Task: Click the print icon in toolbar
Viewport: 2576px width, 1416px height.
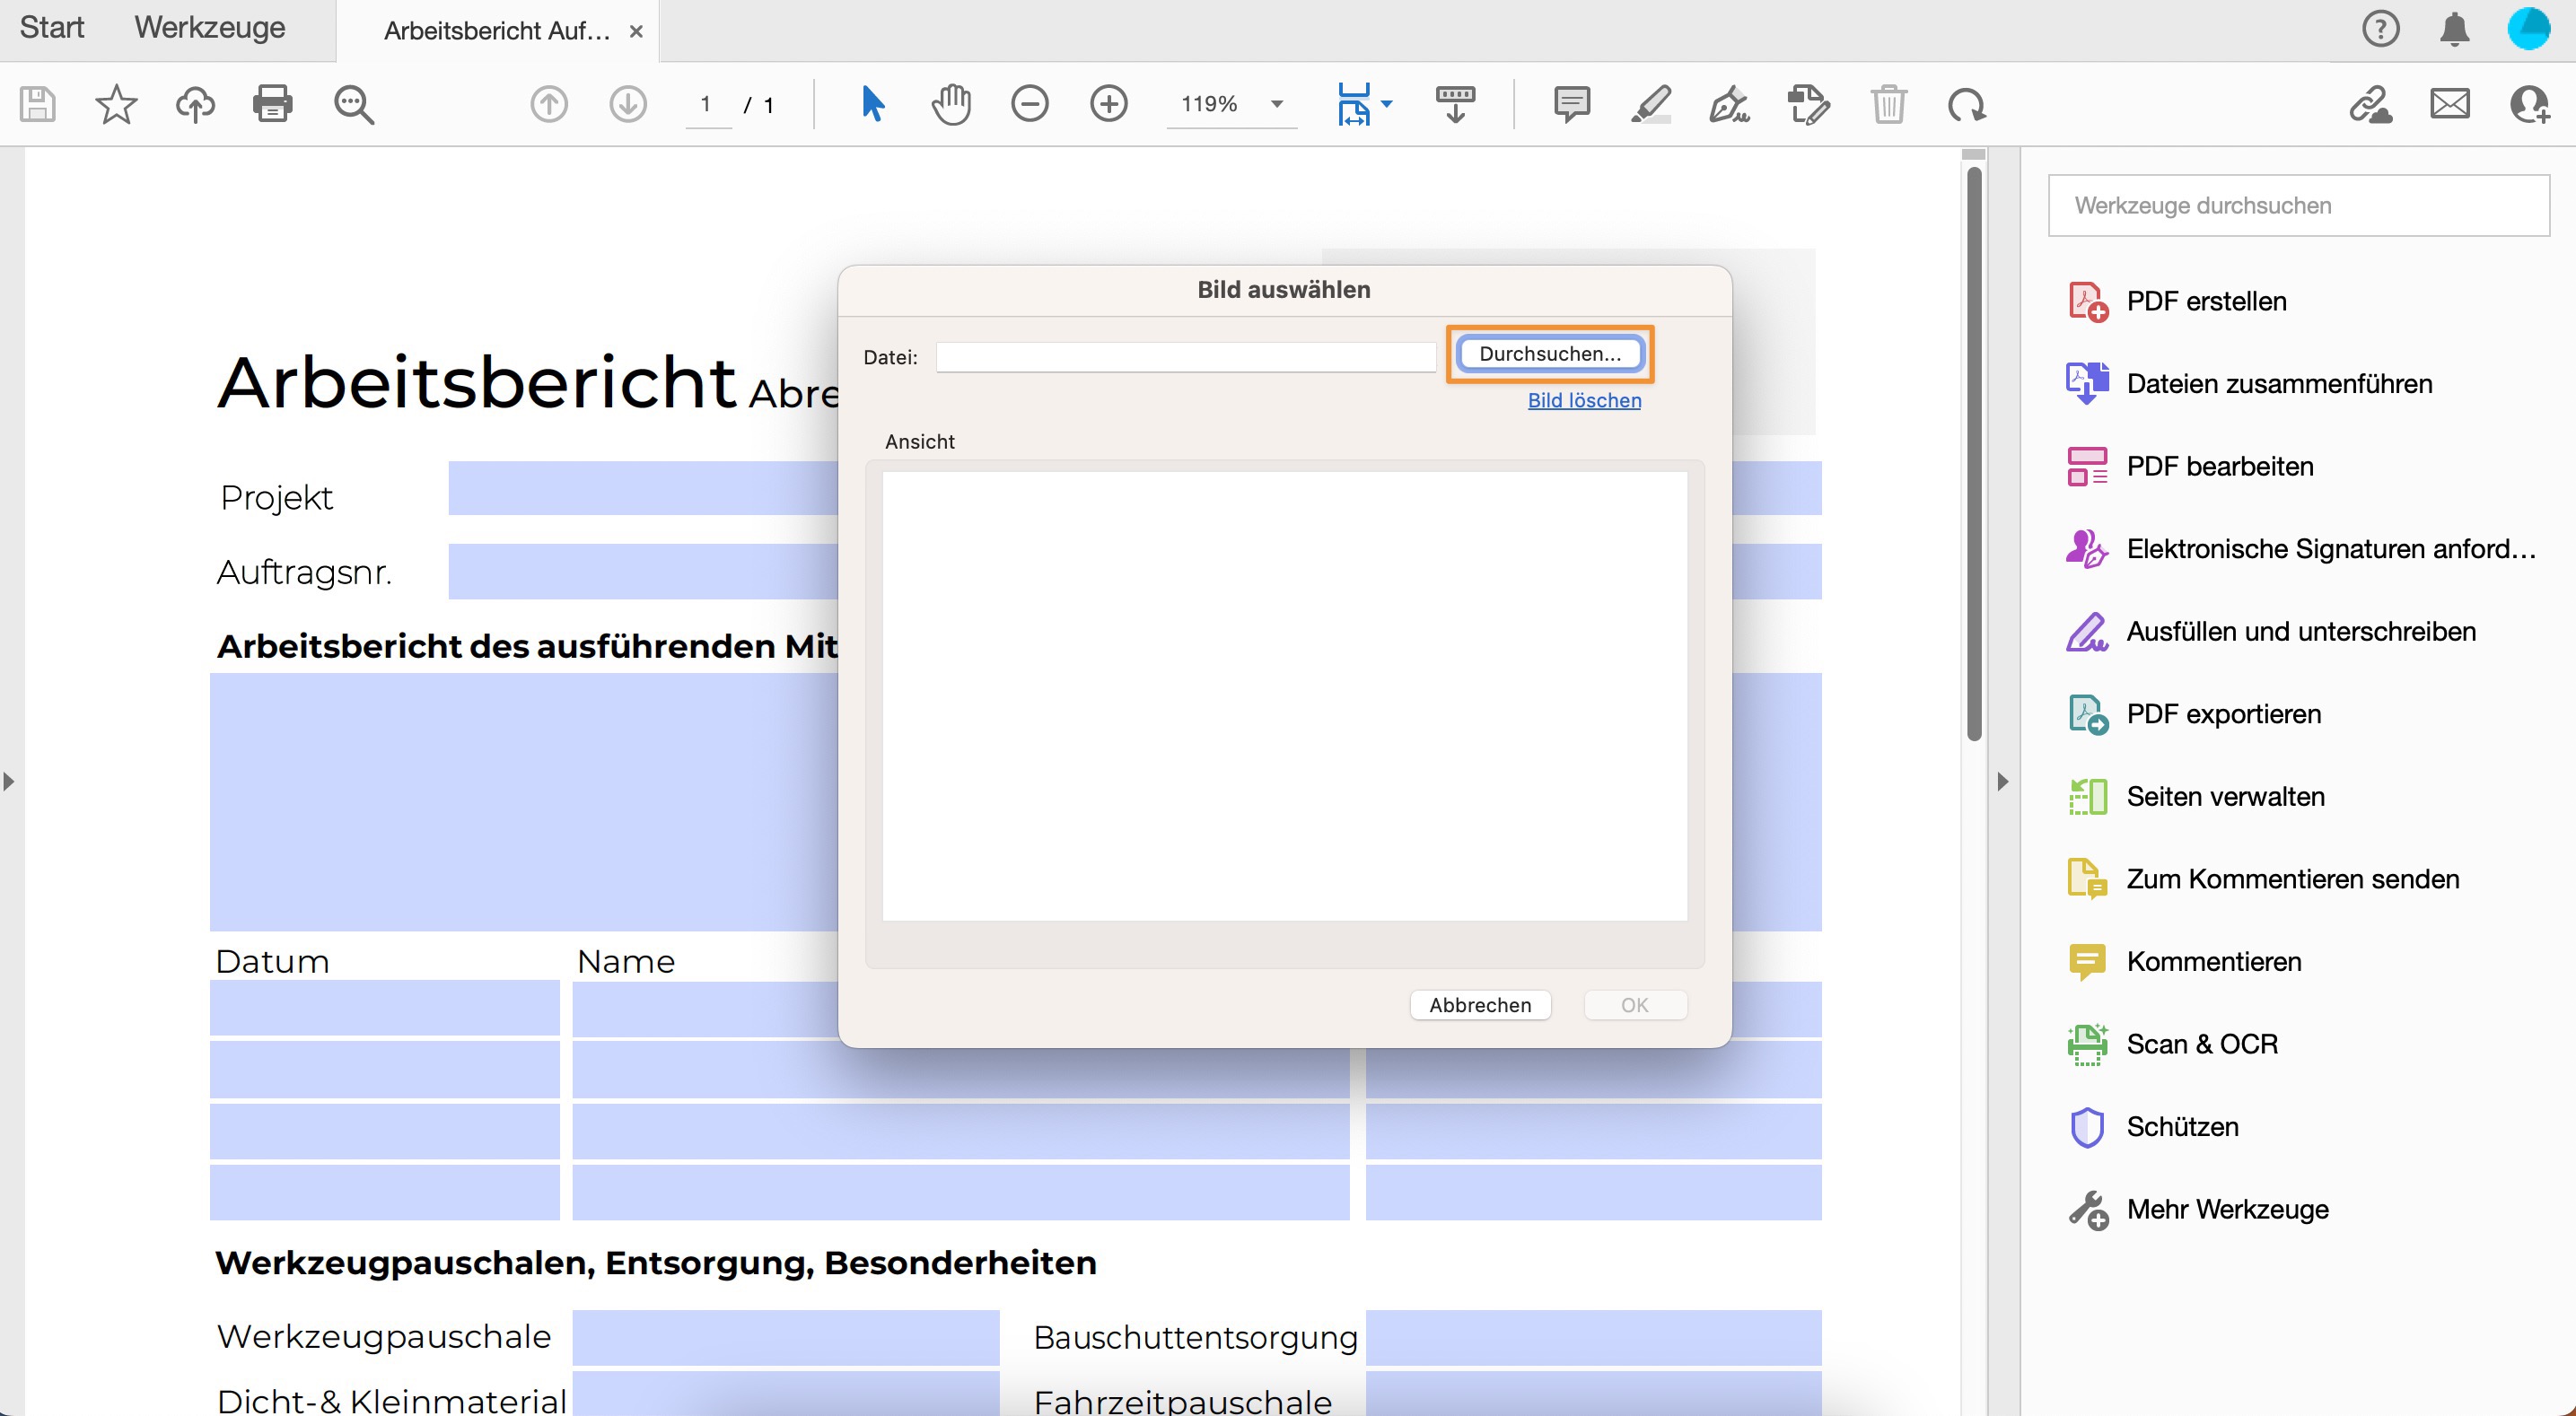Action: (272, 104)
